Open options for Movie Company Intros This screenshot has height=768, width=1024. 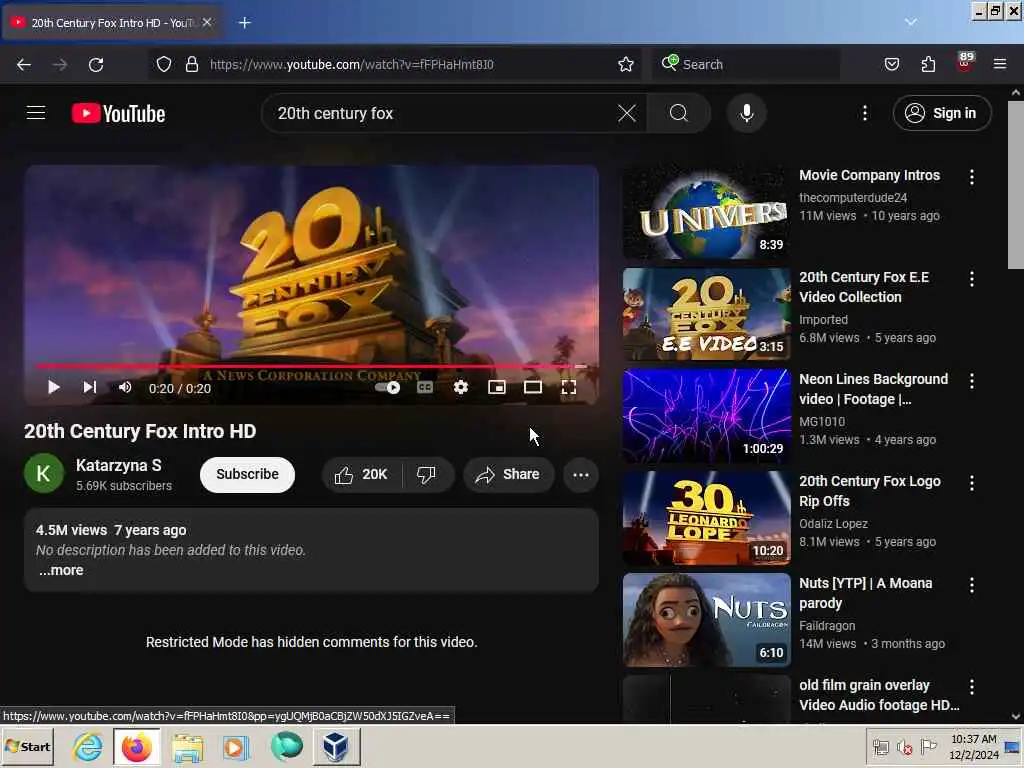click(972, 176)
